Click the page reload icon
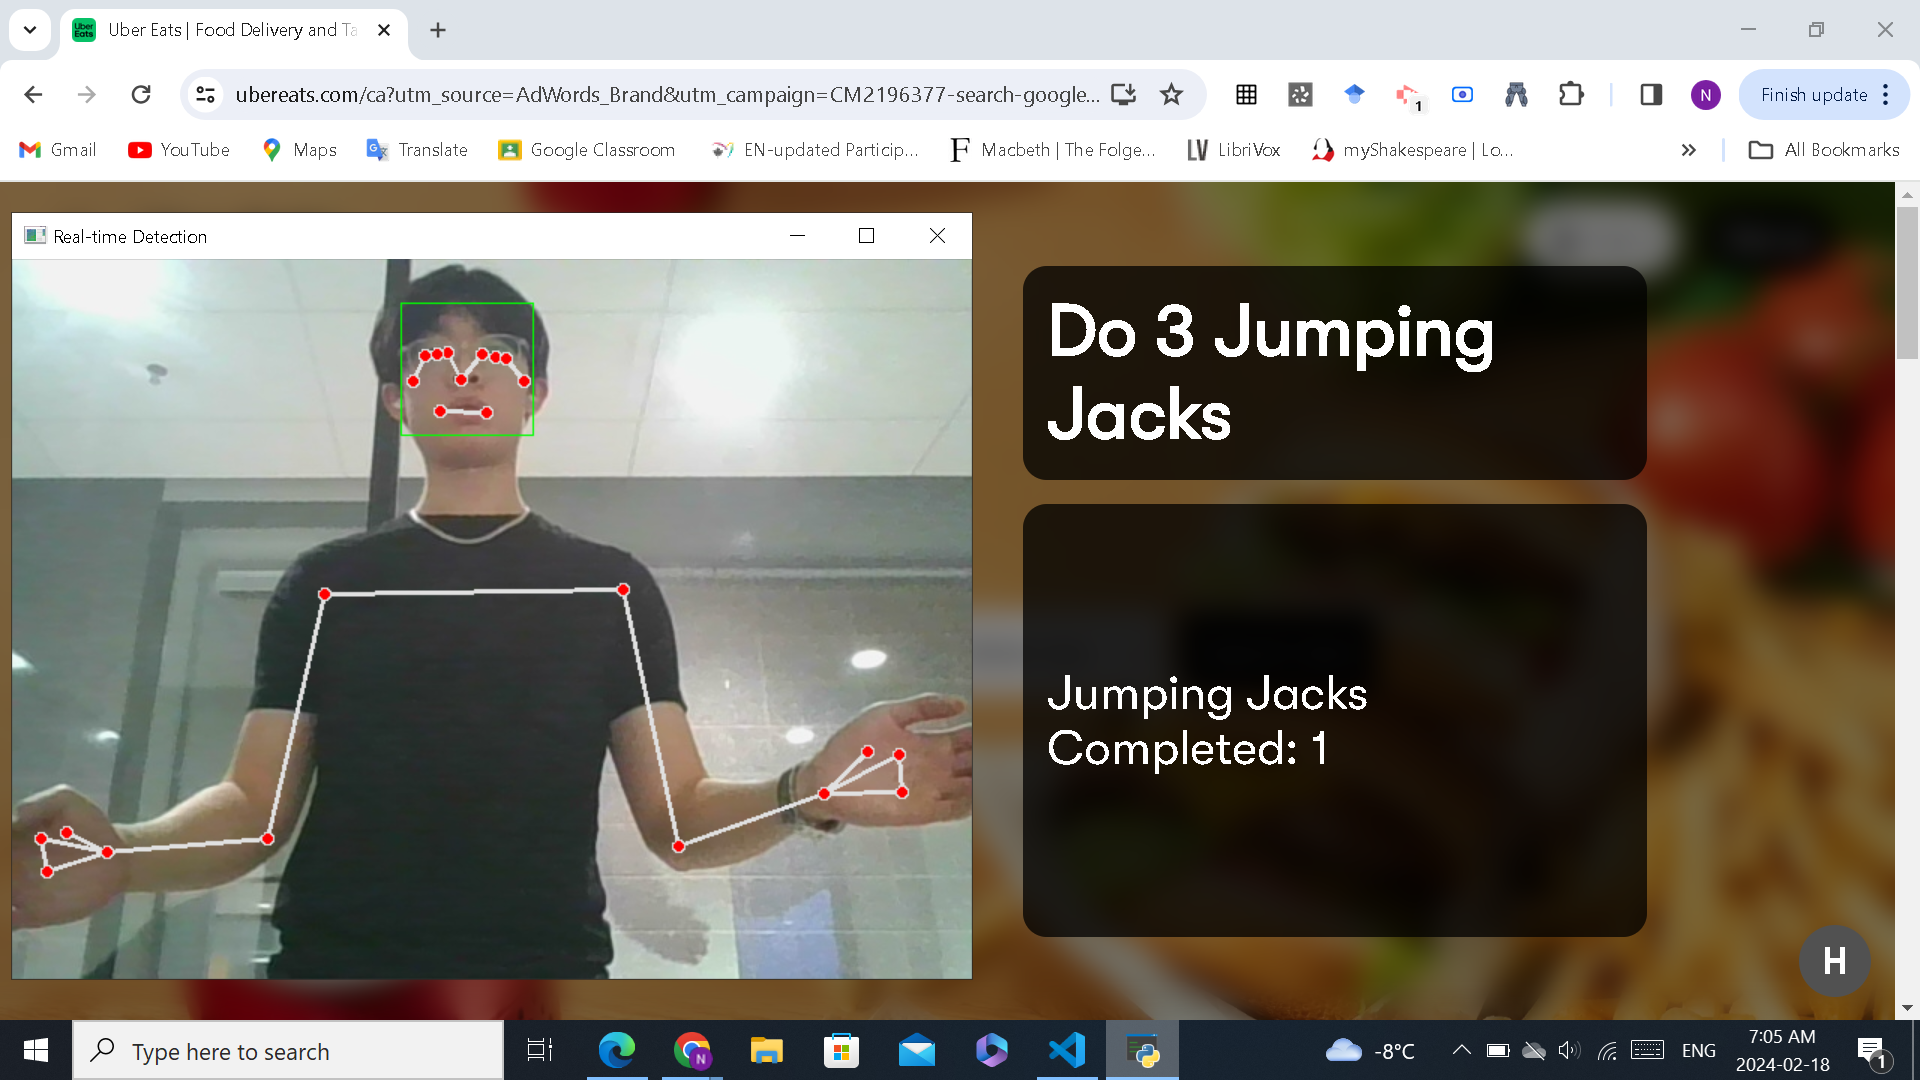1920x1080 pixels. point(141,94)
